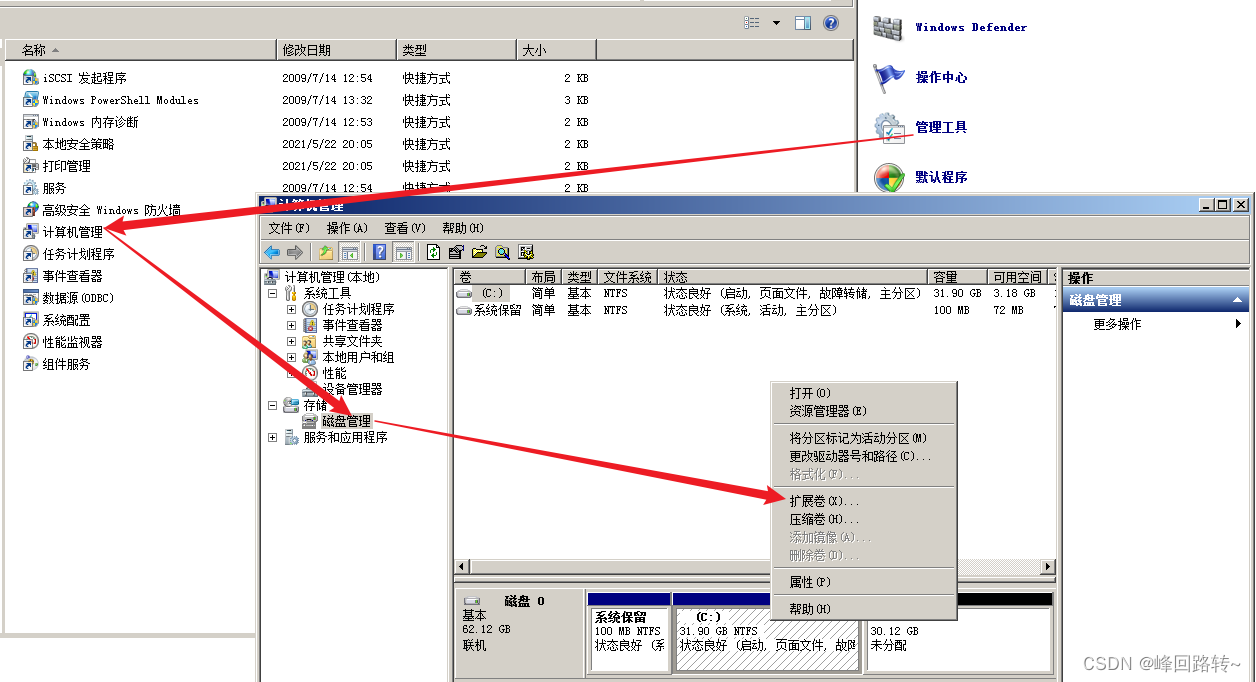Click the Refresh toolbar icon
The height and width of the screenshot is (682, 1256).
tap(434, 252)
